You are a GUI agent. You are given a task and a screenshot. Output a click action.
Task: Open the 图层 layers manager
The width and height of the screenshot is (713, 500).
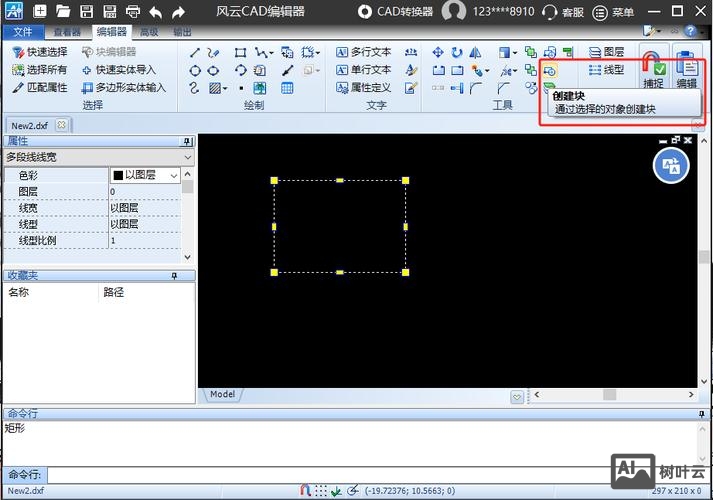pos(607,52)
